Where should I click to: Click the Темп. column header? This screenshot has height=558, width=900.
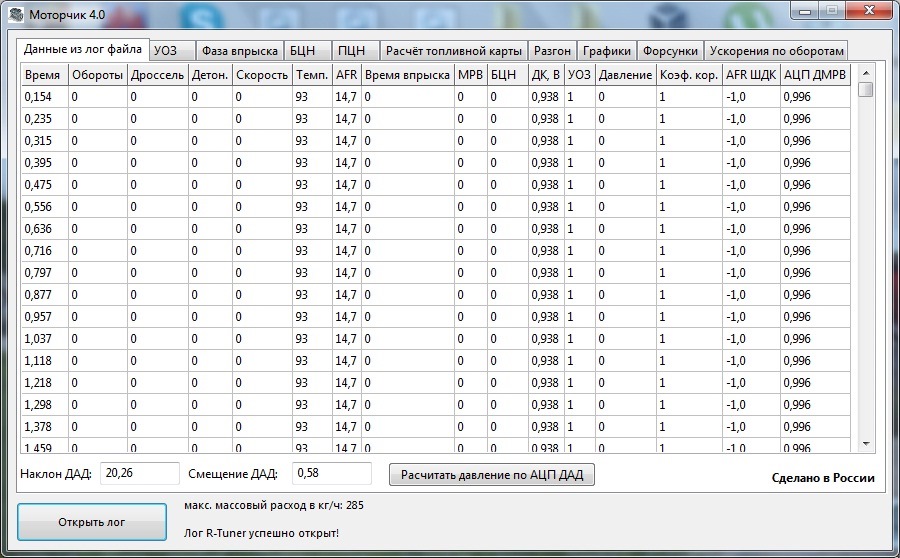pos(312,75)
